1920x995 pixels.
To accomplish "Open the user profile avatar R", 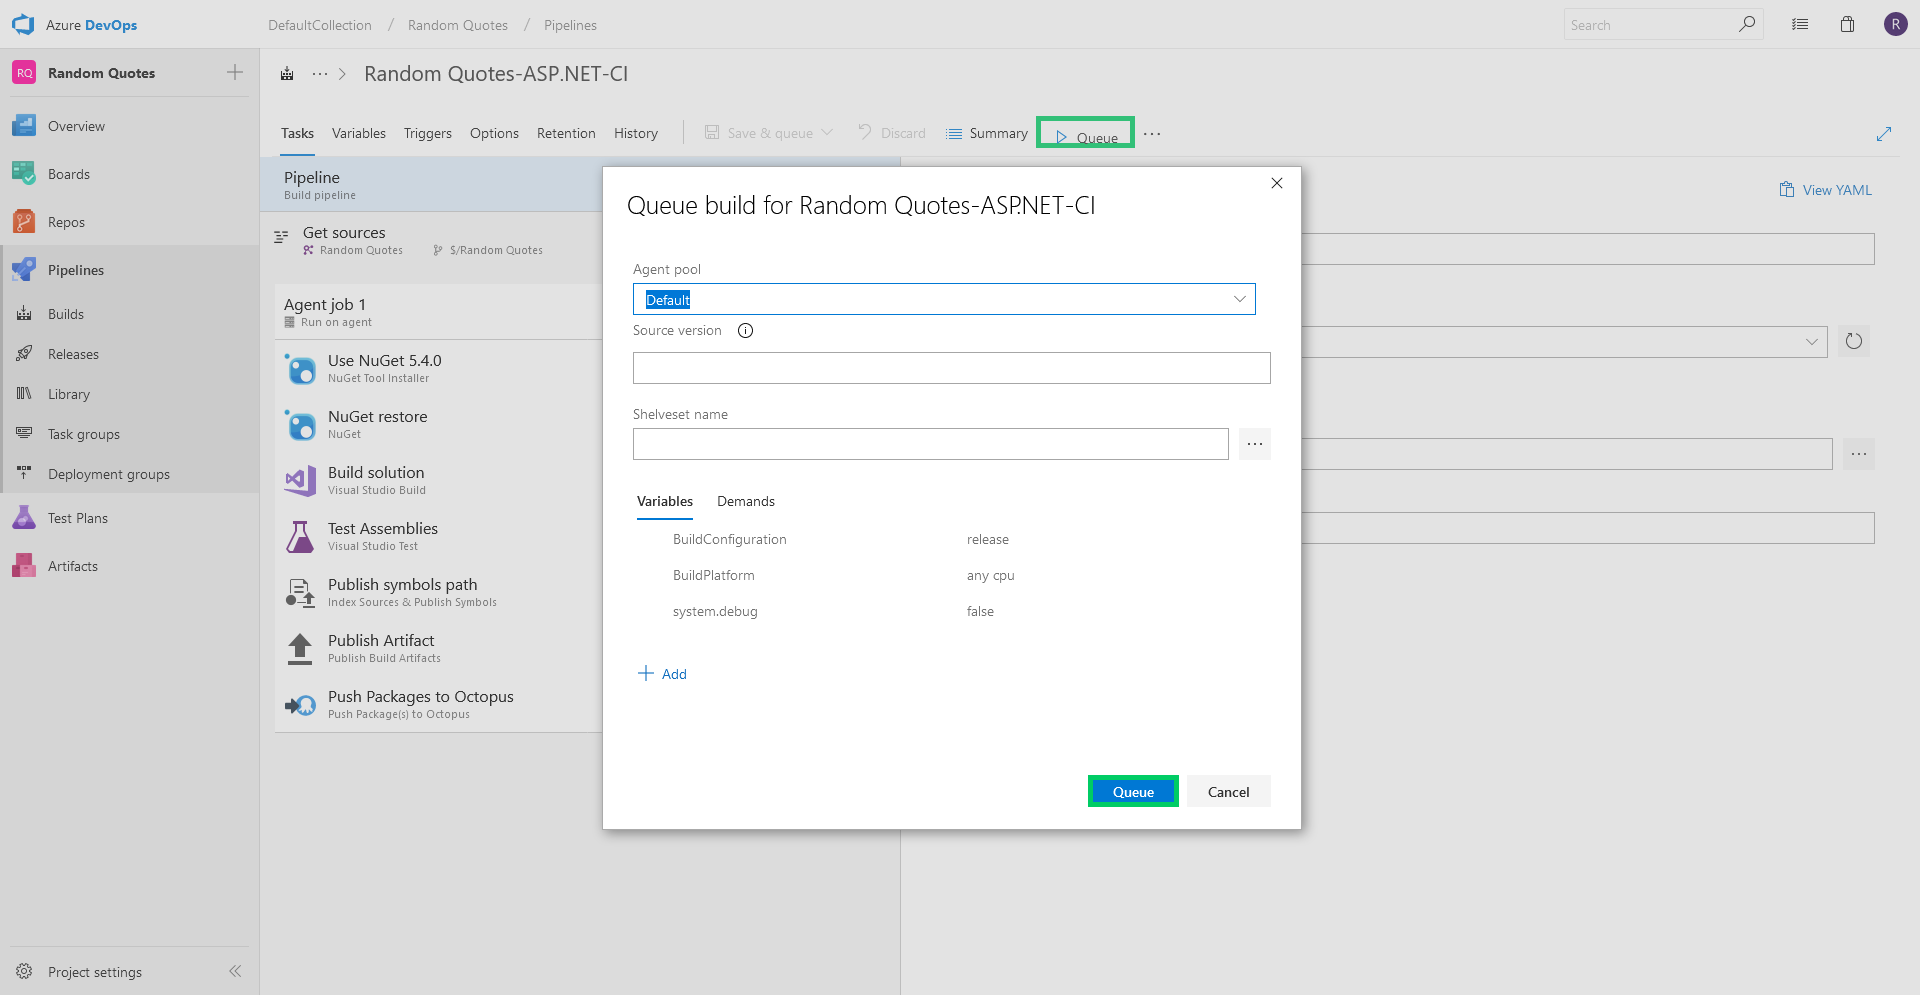I will tap(1895, 24).
